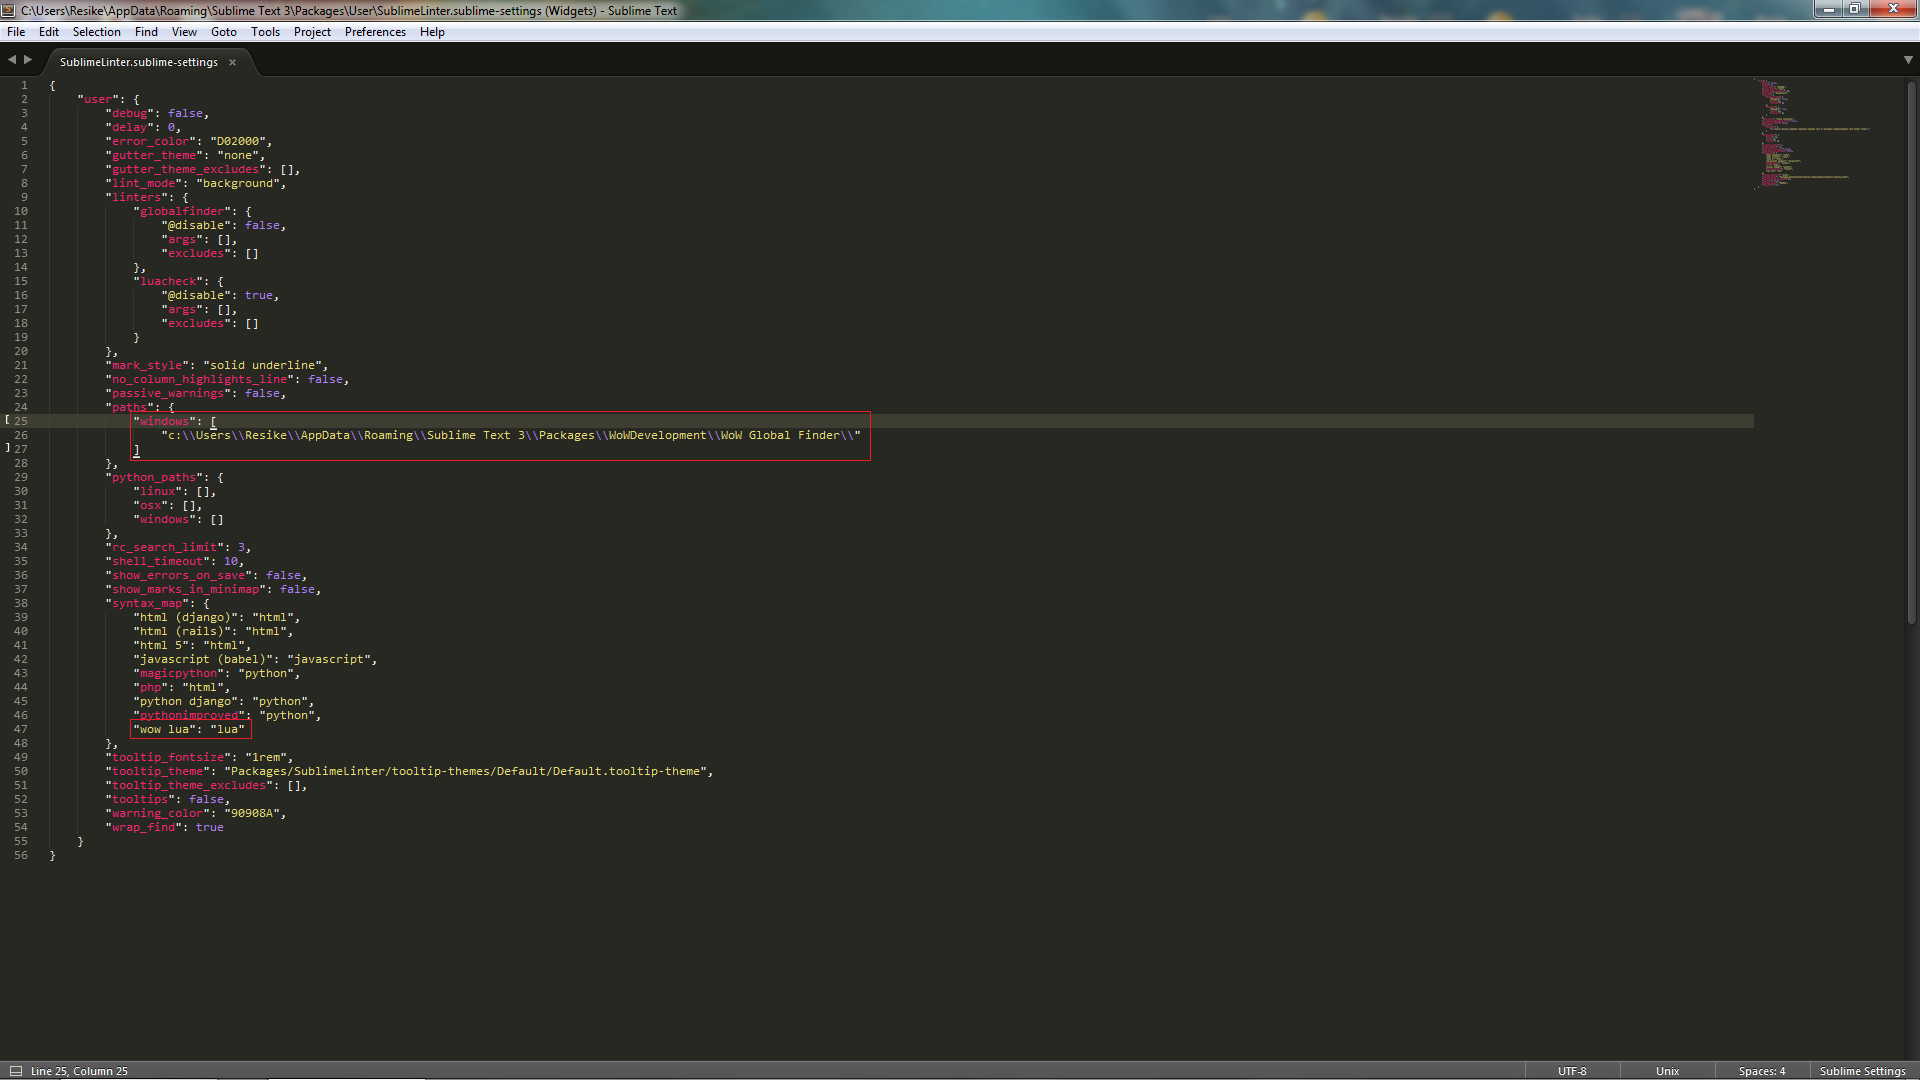The image size is (1920, 1080).
Task: Click the next tab right arrow
Action: click(28, 60)
